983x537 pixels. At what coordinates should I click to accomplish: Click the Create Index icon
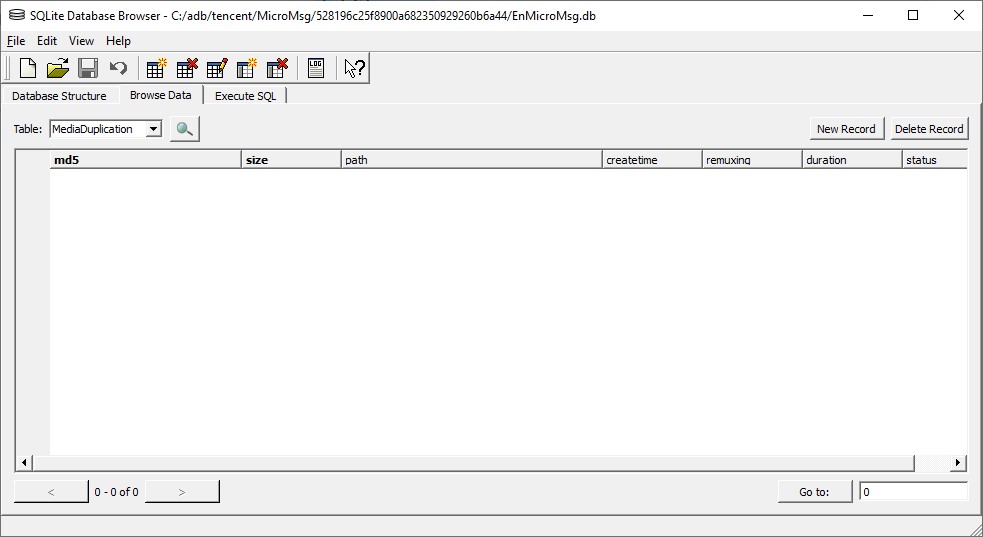(246, 68)
